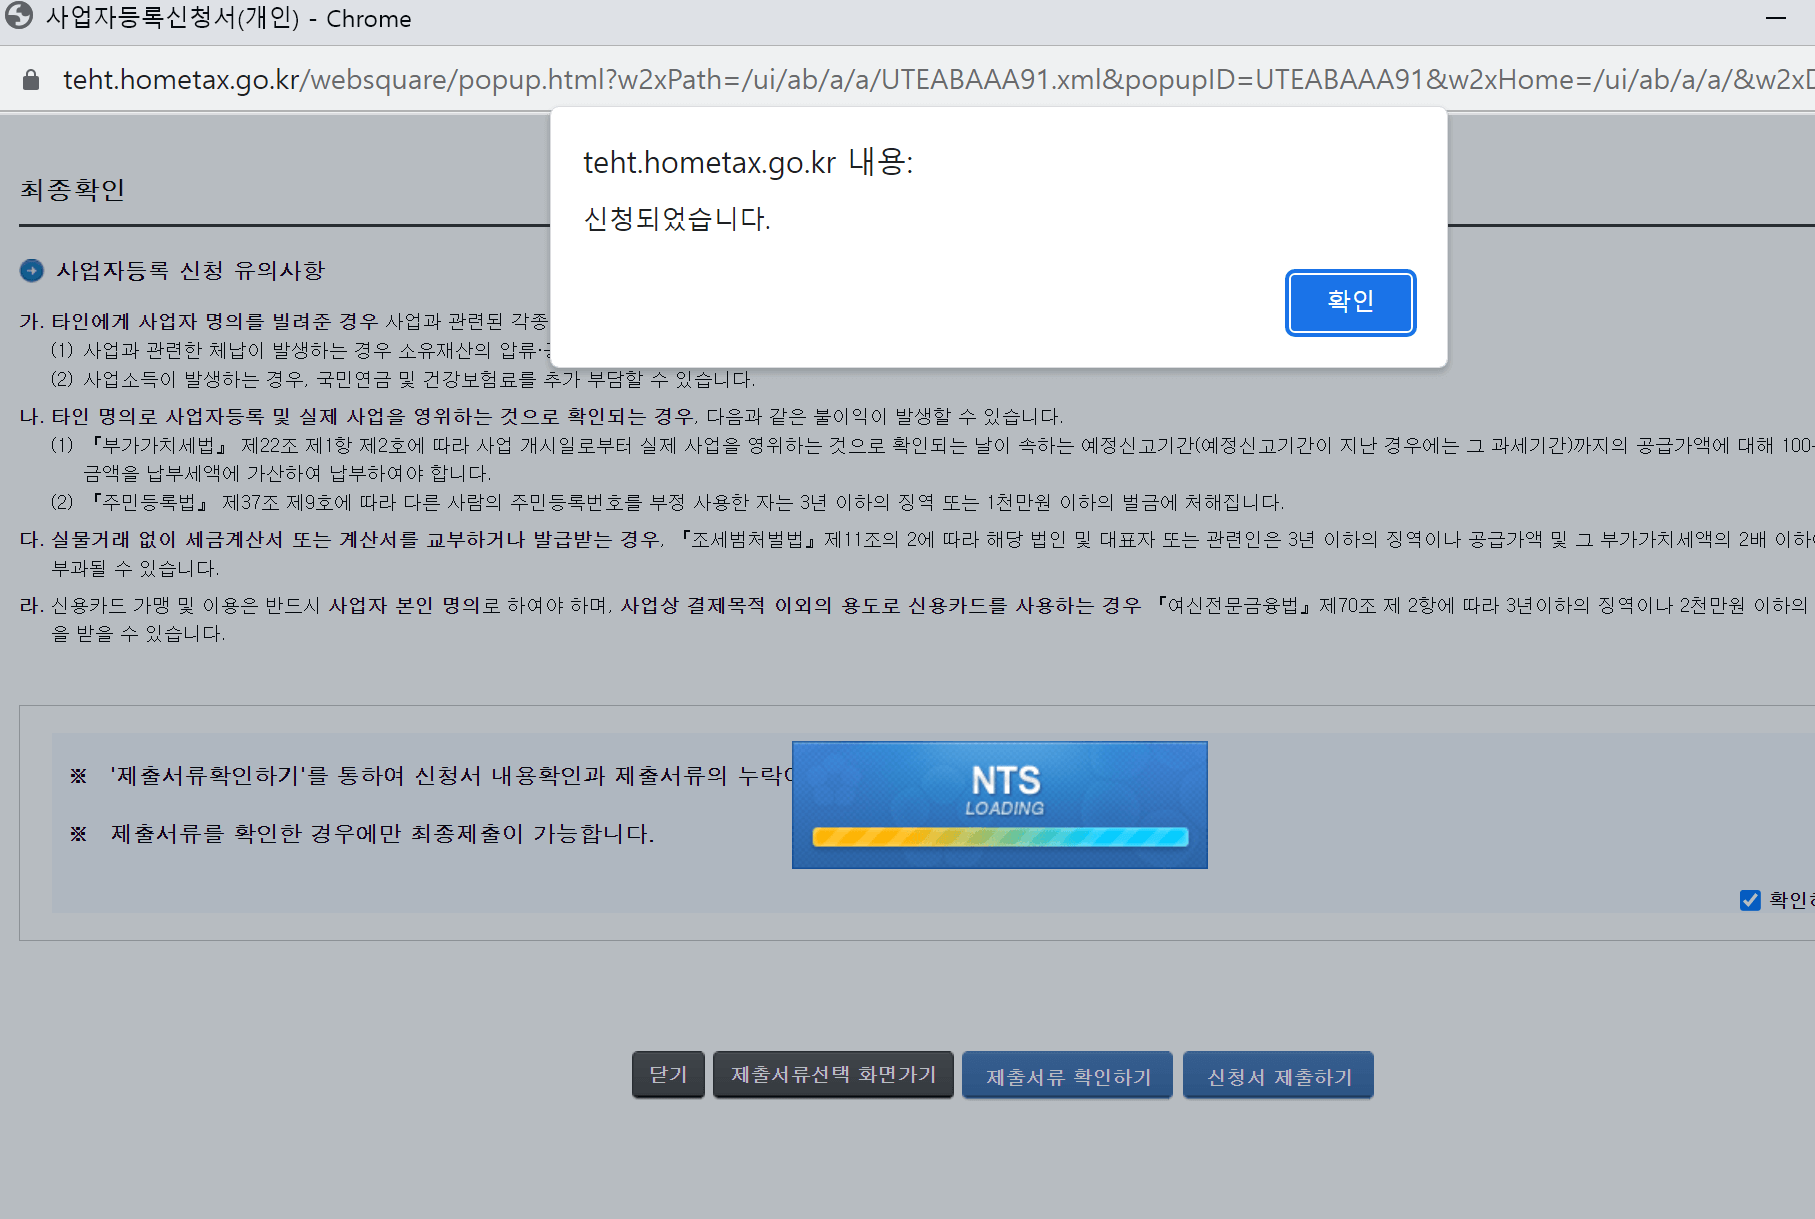Confirm the 신청되었습니다 dialog with 확인
This screenshot has height=1219, width=1815.
coord(1349,302)
